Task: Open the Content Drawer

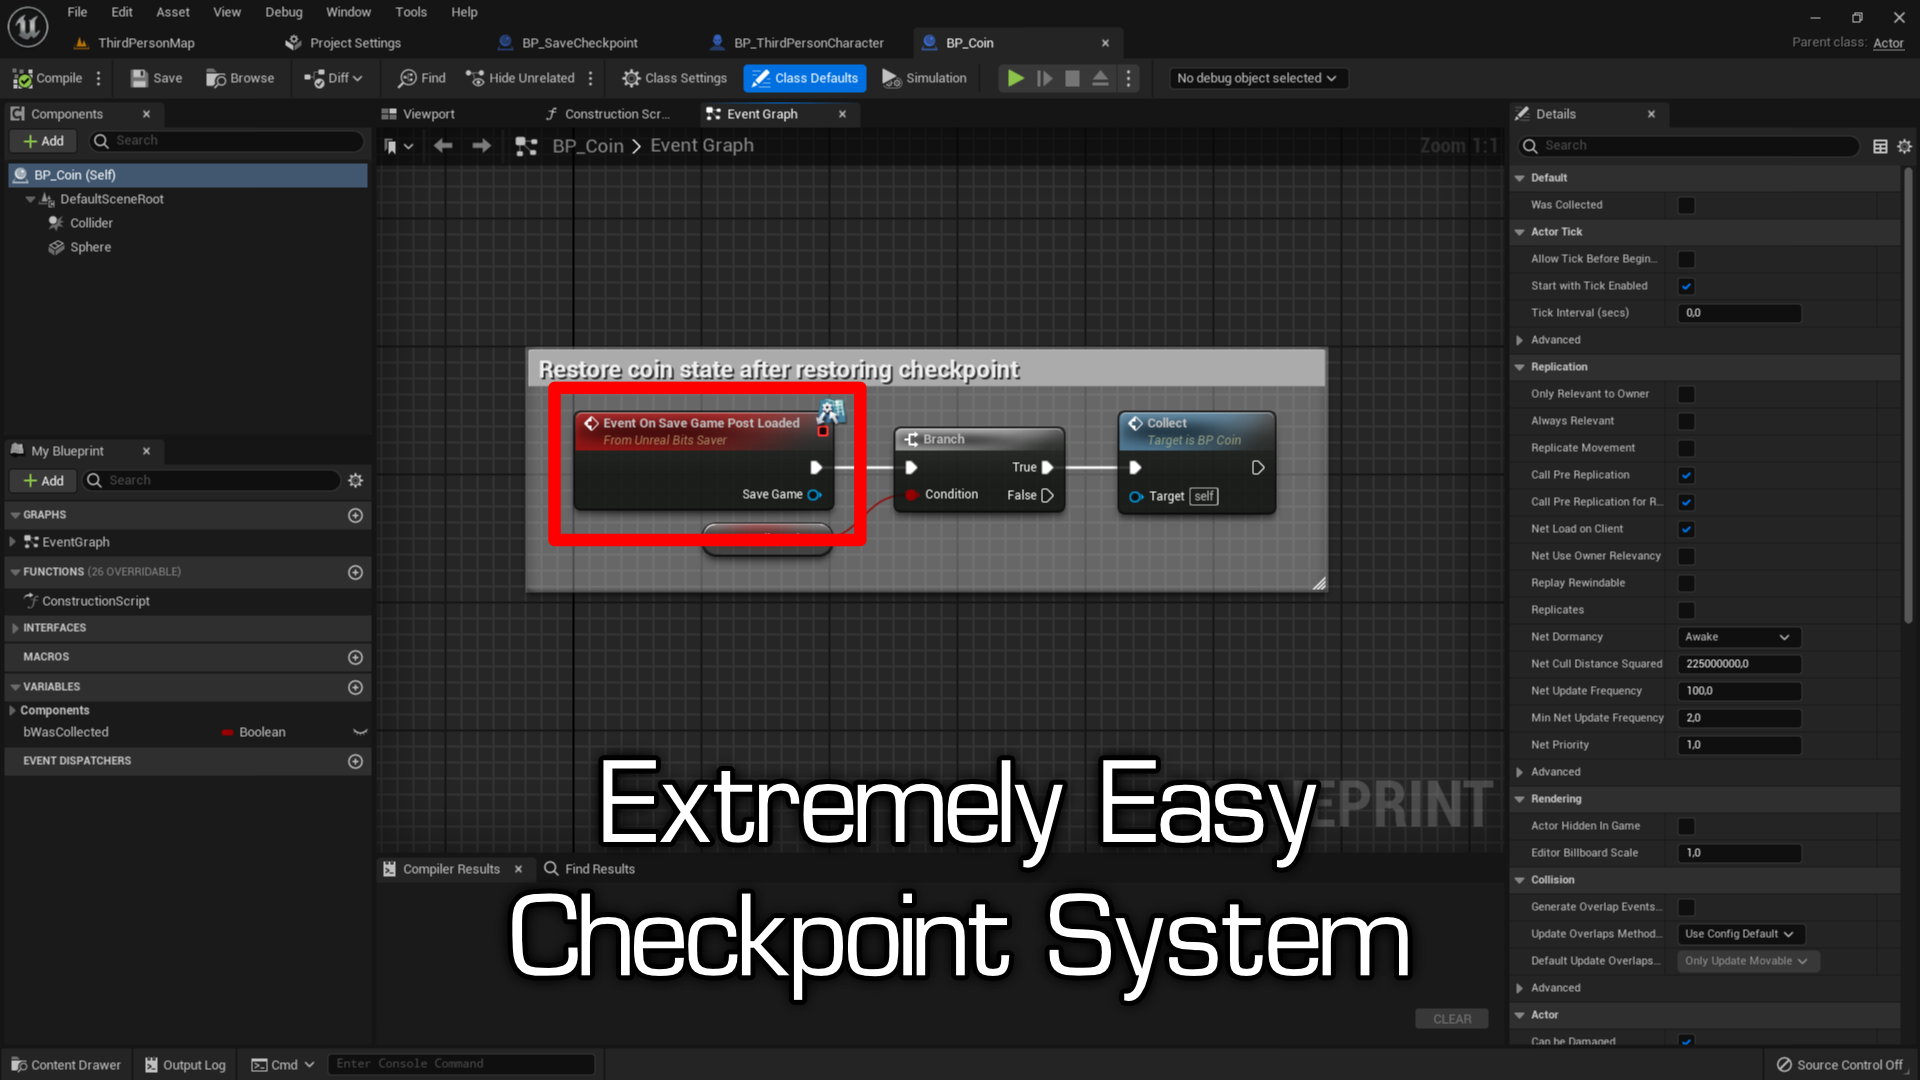Action: pos(66,1064)
